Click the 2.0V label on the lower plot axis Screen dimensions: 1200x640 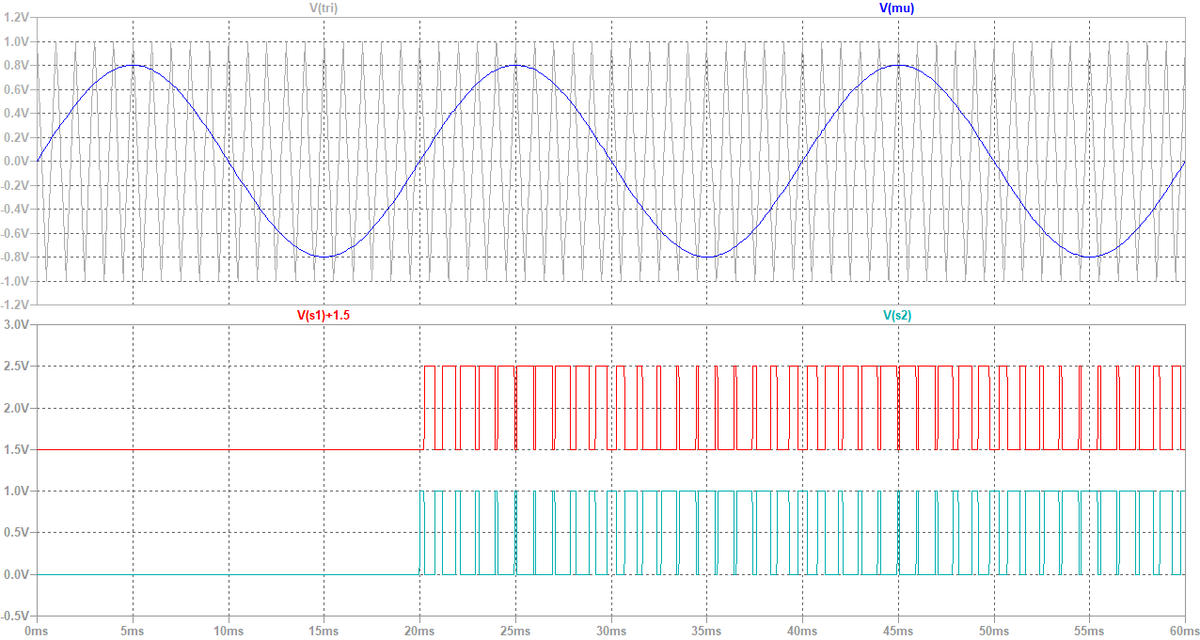(17, 408)
